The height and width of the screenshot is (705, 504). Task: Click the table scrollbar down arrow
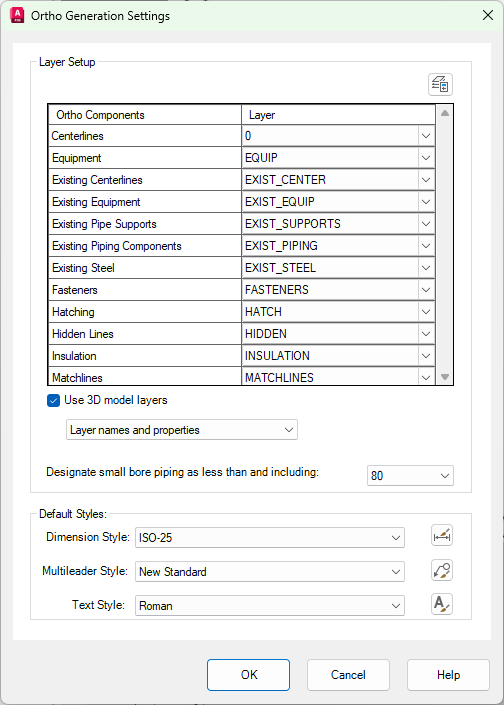pos(445,377)
